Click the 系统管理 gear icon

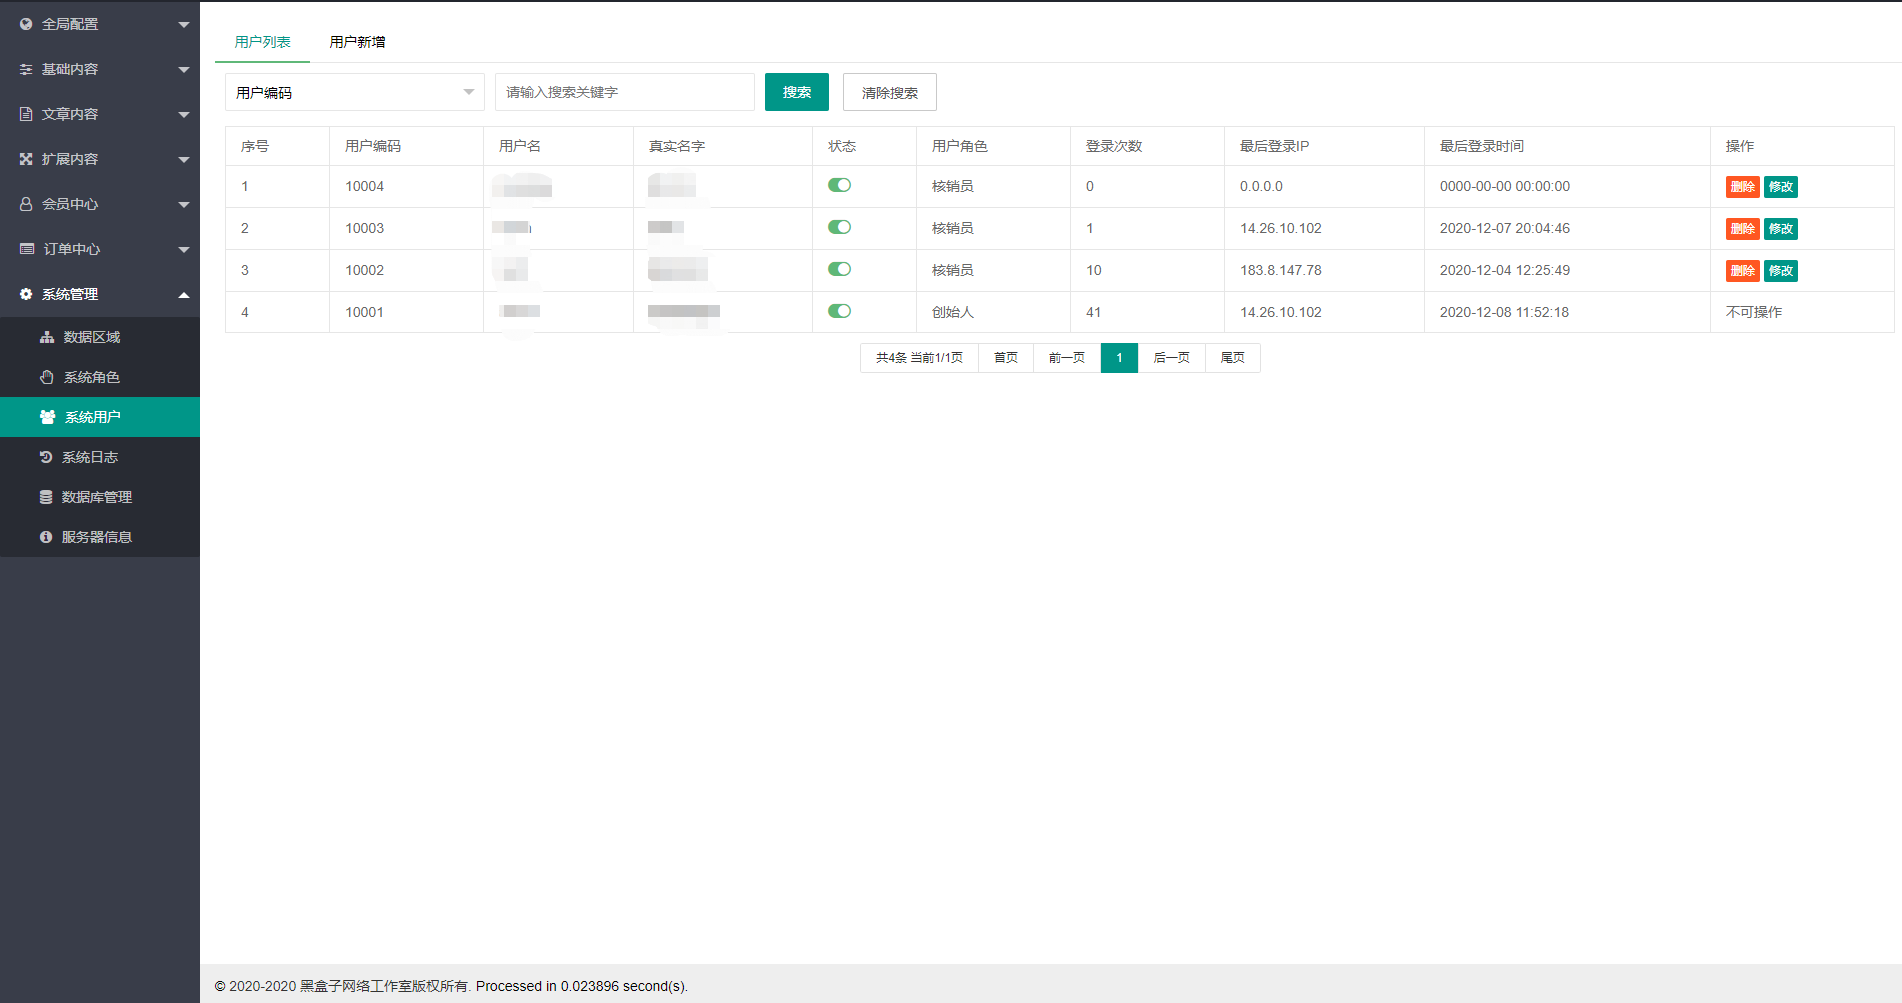26,294
